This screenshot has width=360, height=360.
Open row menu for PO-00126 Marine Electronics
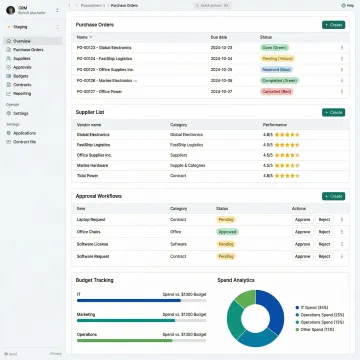(x=342, y=81)
